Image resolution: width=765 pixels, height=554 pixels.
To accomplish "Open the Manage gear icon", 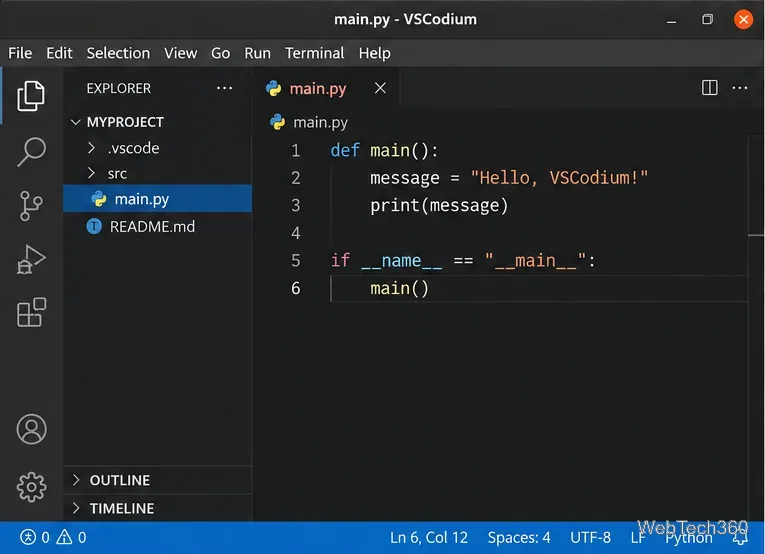I will (32, 487).
